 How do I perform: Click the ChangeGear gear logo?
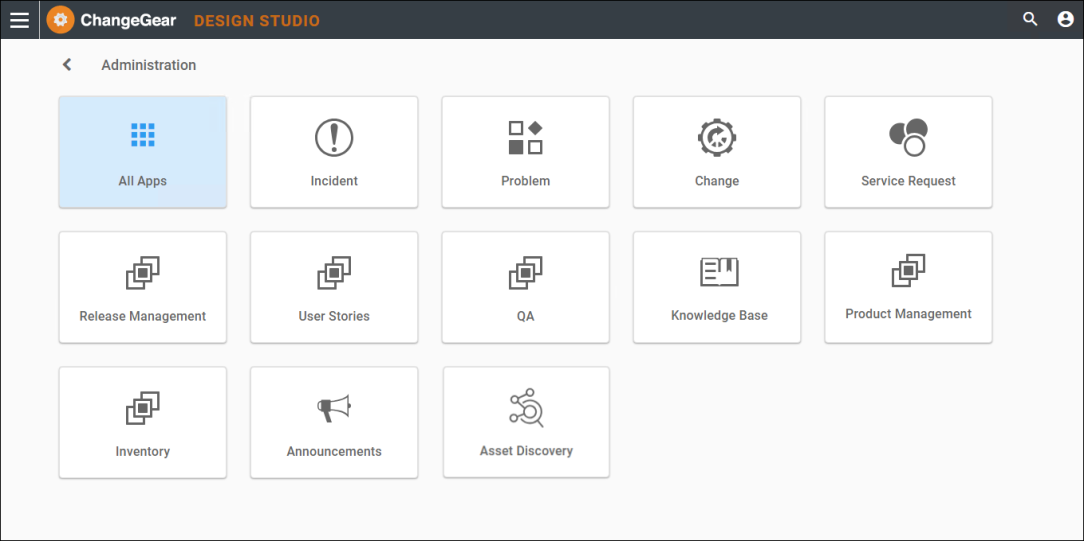click(60, 20)
